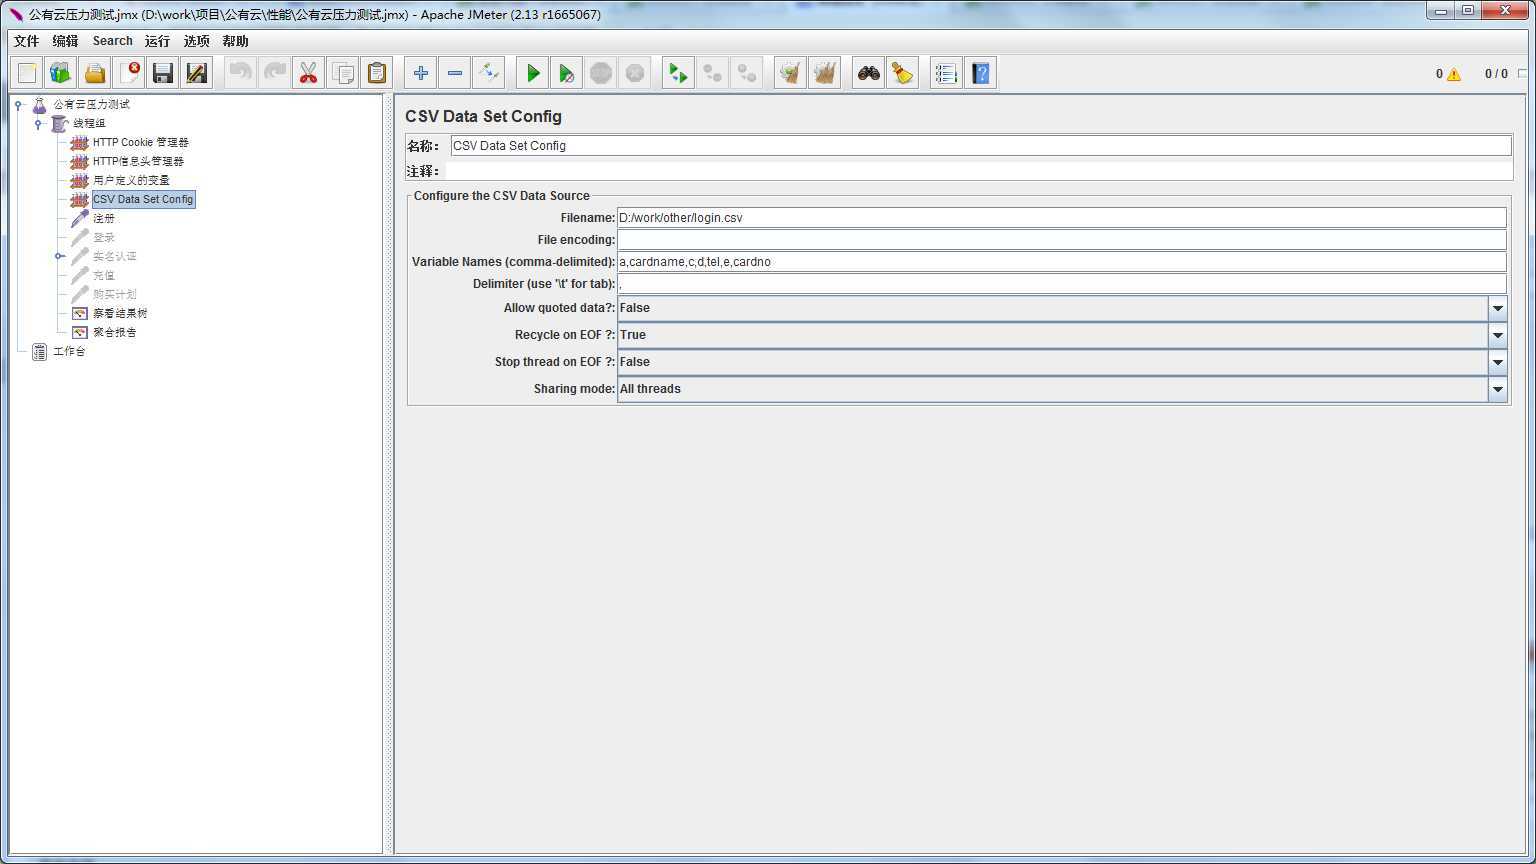Select 察看结果树 listener in tree

click(x=120, y=313)
